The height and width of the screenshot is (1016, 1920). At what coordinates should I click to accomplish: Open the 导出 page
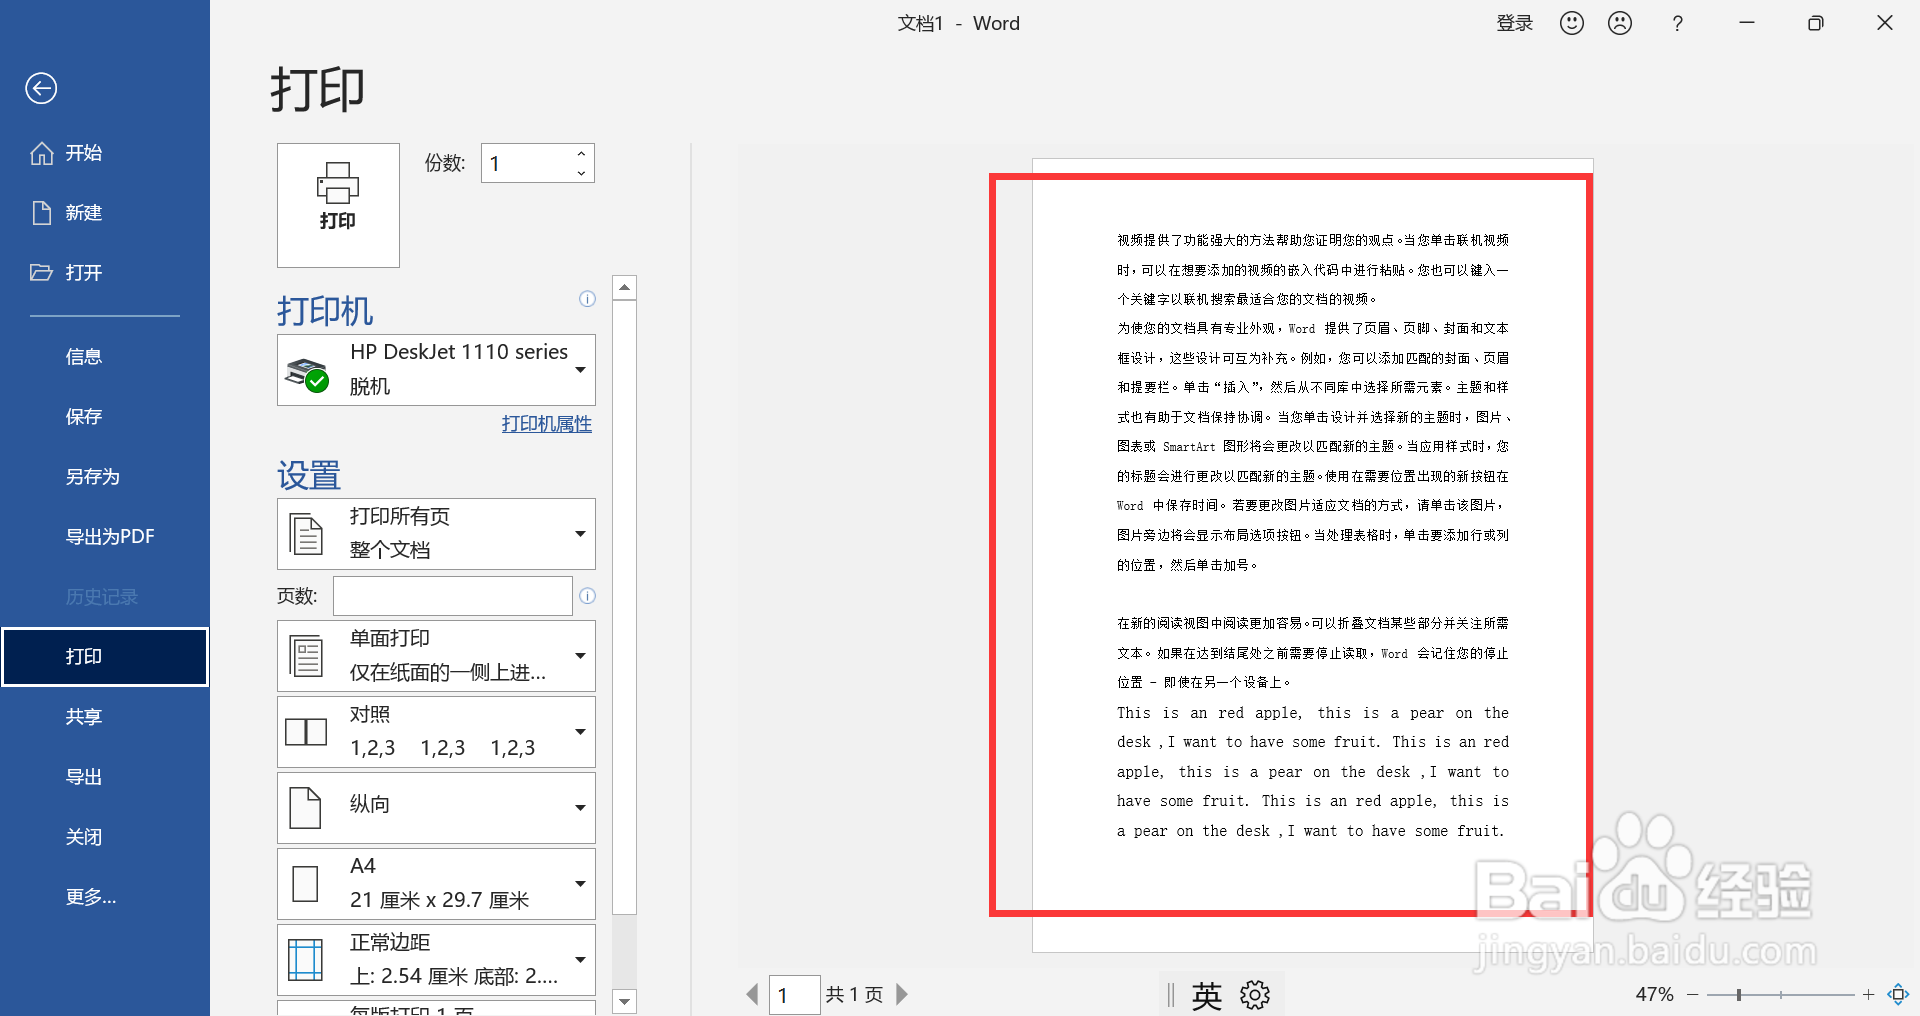point(84,777)
